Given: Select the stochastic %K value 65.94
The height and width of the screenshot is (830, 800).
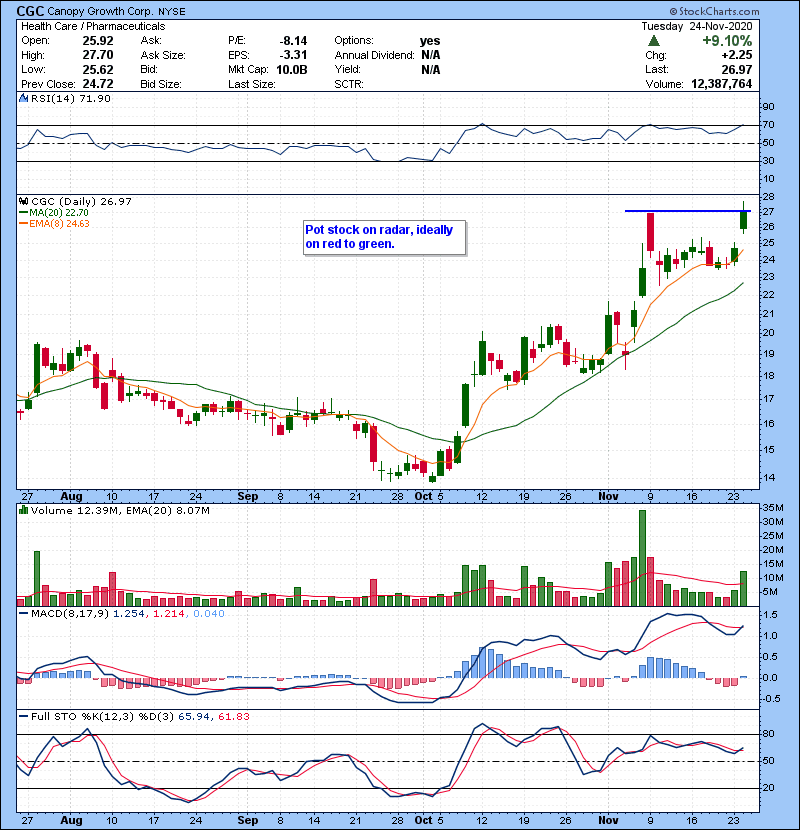Looking at the screenshot, I should [193, 717].
